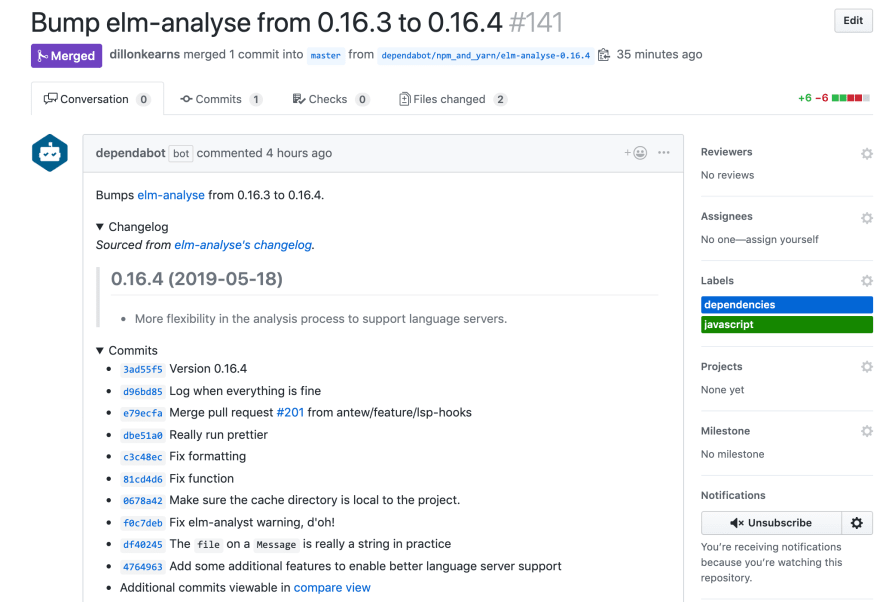Image resolution: width=880 pixels, height=602 pixels.
Task: Open commit e79ecfa
Action: 143,413
